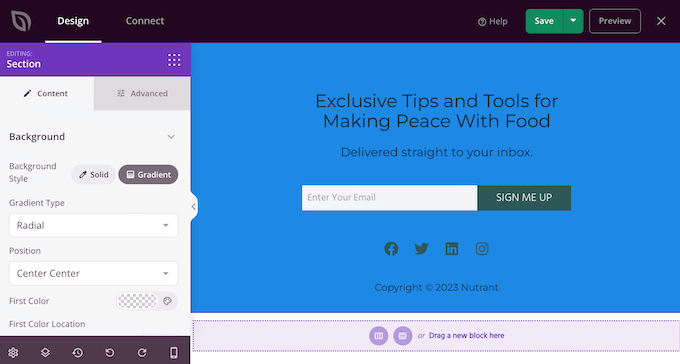This screenshot has height=364, width=680.
Task: Click the SeedProd leaf logo
Action: point(21,21)
